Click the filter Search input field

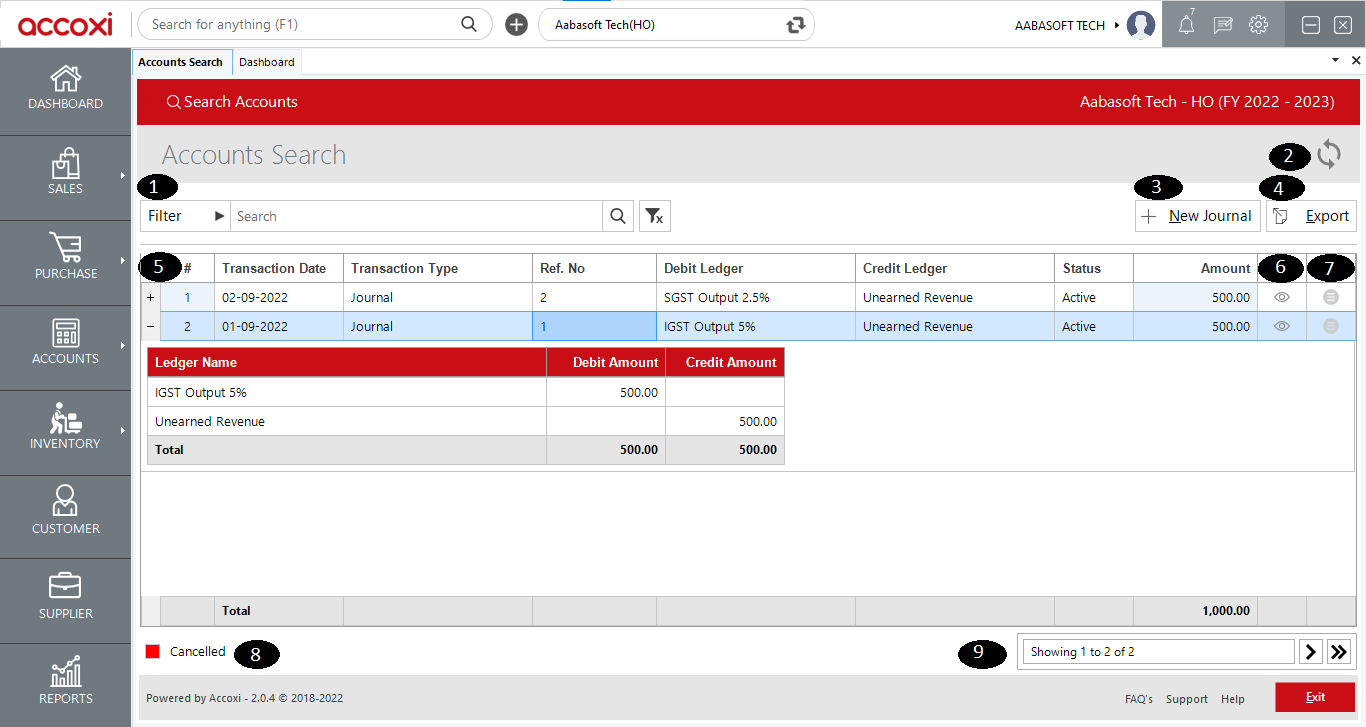point(417,216)
